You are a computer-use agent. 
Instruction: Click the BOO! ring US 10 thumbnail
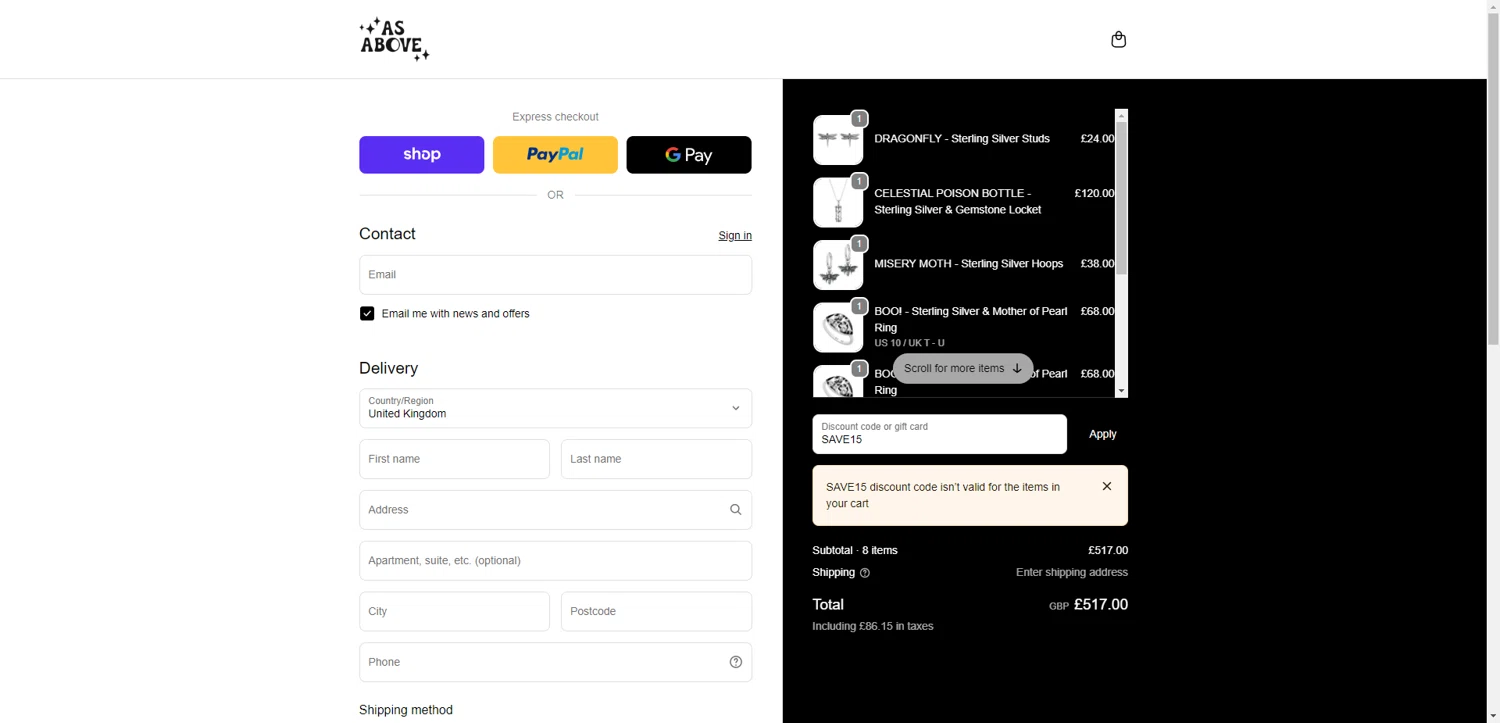pyautogui.click(x=838, y=327)
